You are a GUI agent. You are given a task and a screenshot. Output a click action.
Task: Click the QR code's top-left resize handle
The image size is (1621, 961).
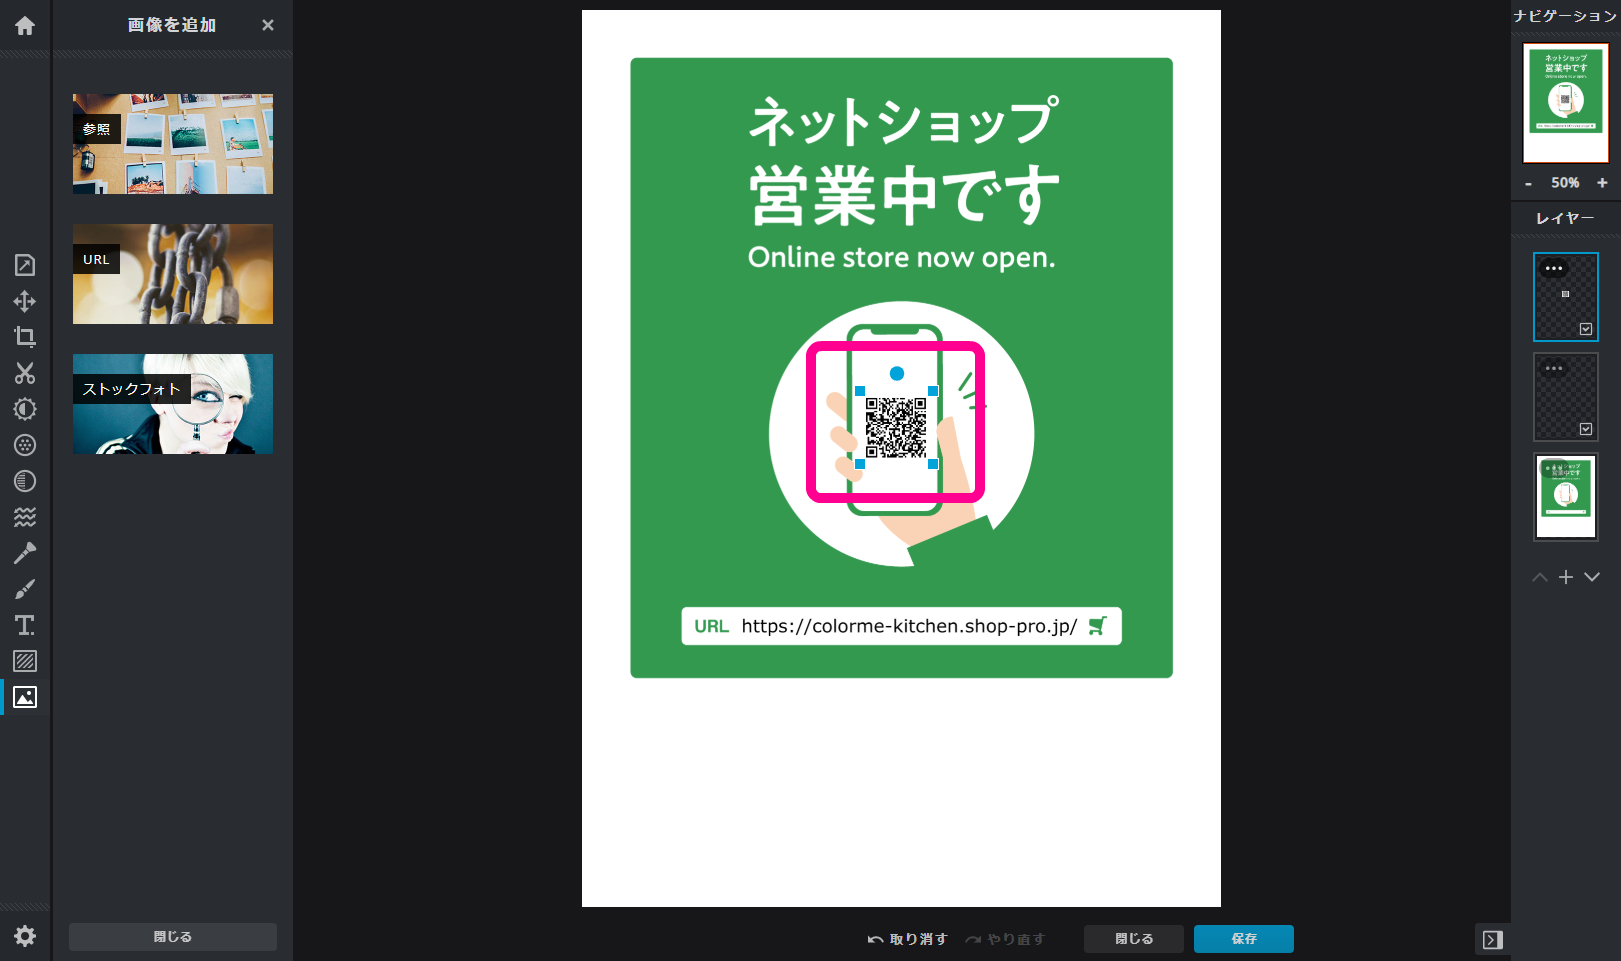coord(860,391)
